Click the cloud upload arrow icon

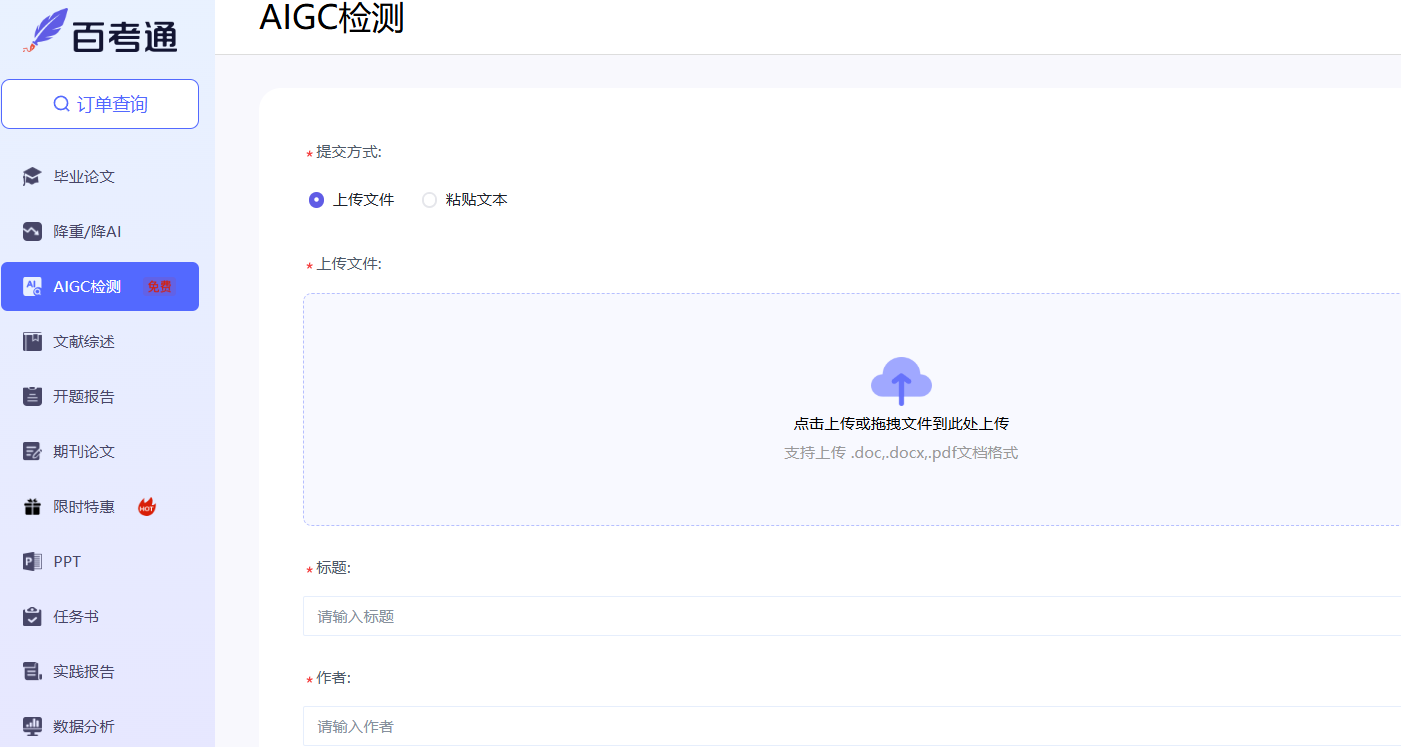[x=901, y=381]
